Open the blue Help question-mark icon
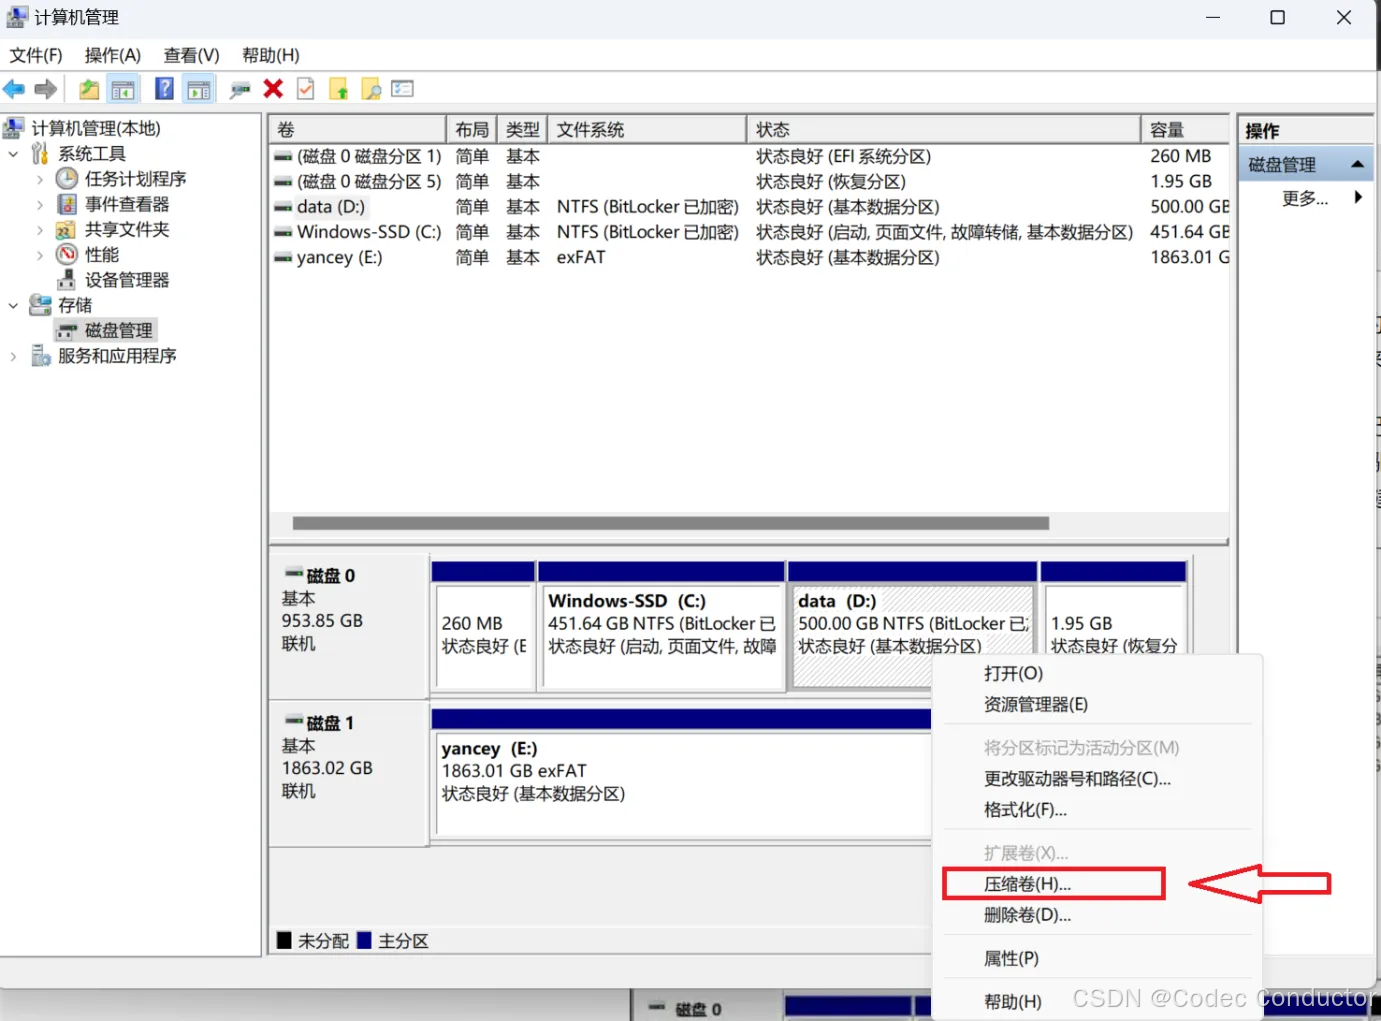The width and height of the screenshot is (1381, 1021). click(x=164, y=89)
